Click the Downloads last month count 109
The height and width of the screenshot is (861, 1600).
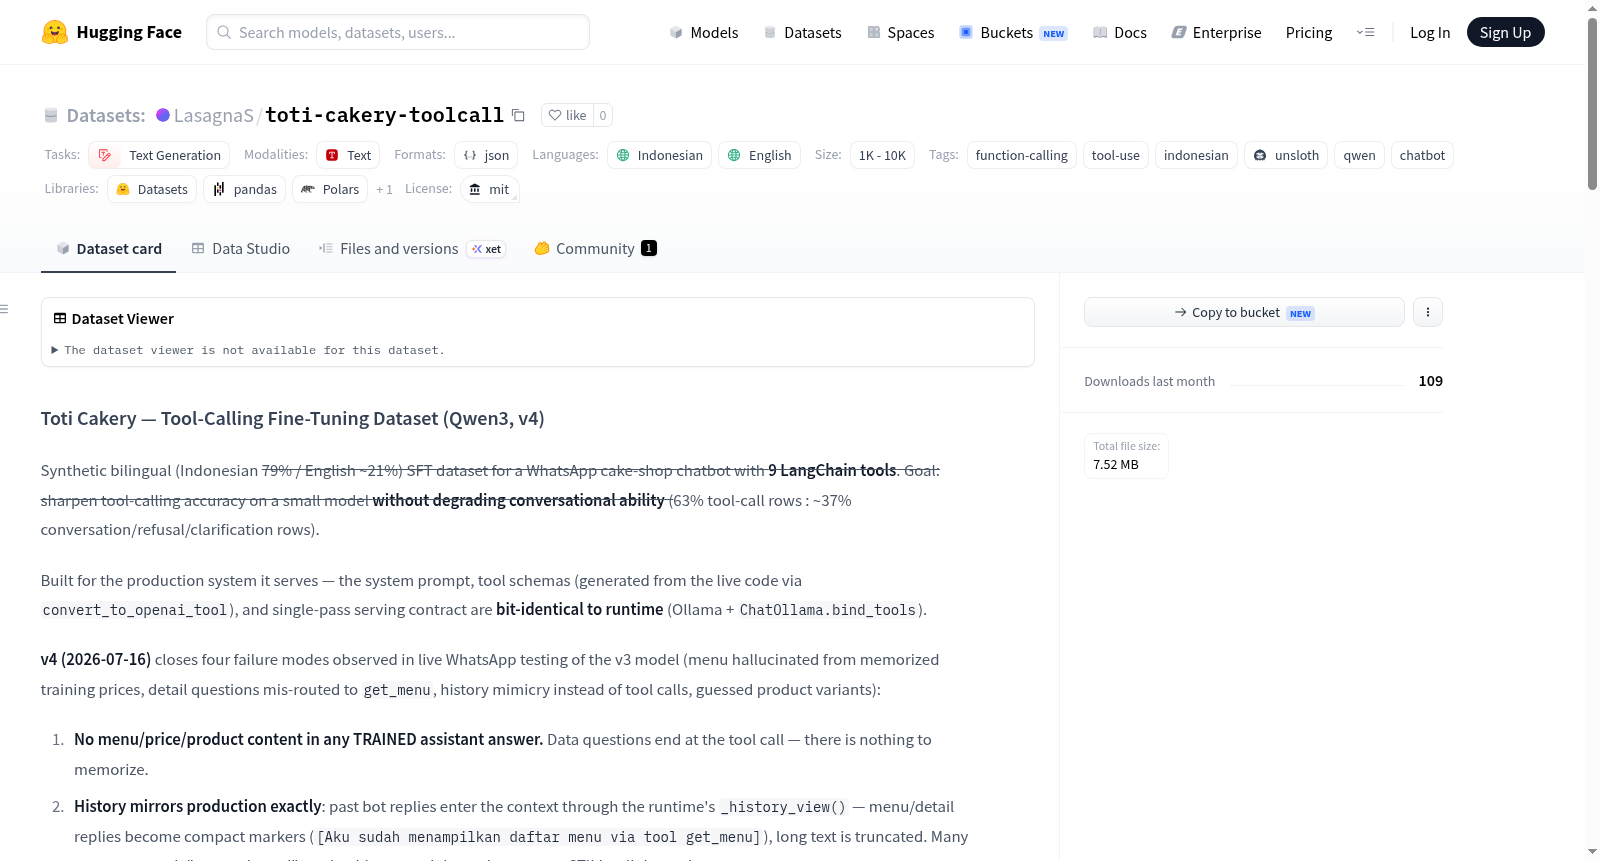point(1430,381)
